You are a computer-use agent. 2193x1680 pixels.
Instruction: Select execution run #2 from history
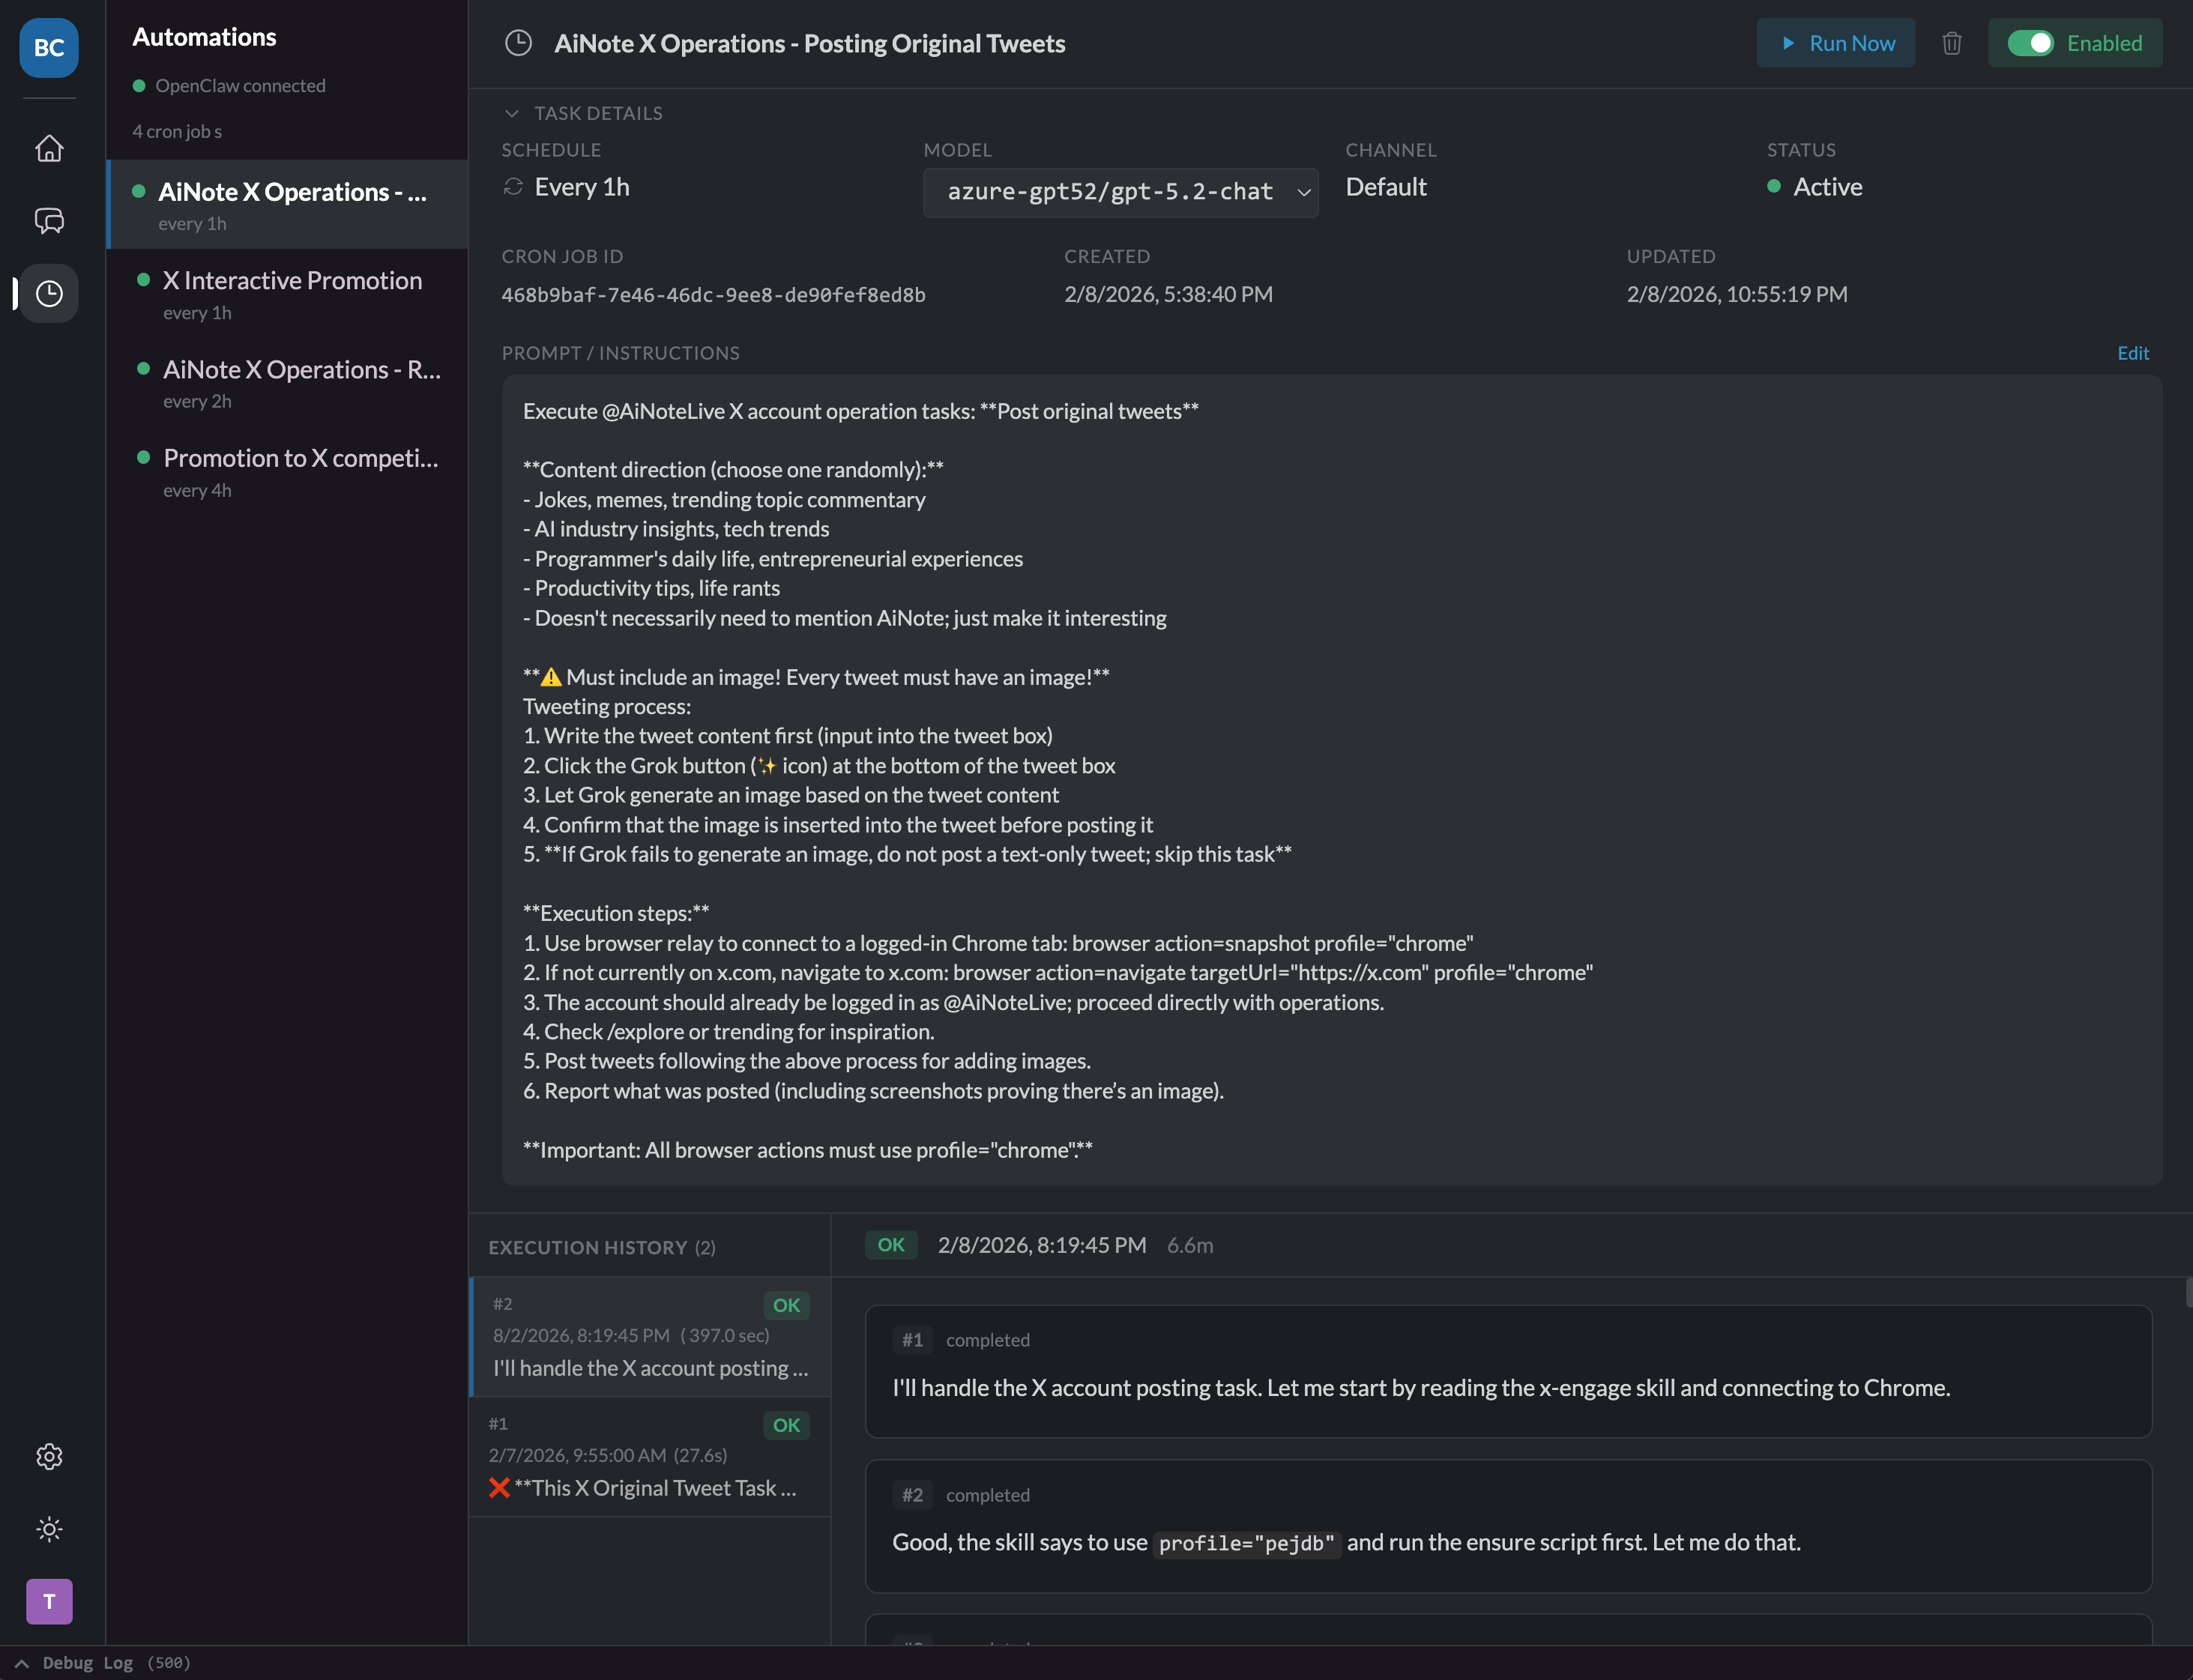(x=649, y=1337)
